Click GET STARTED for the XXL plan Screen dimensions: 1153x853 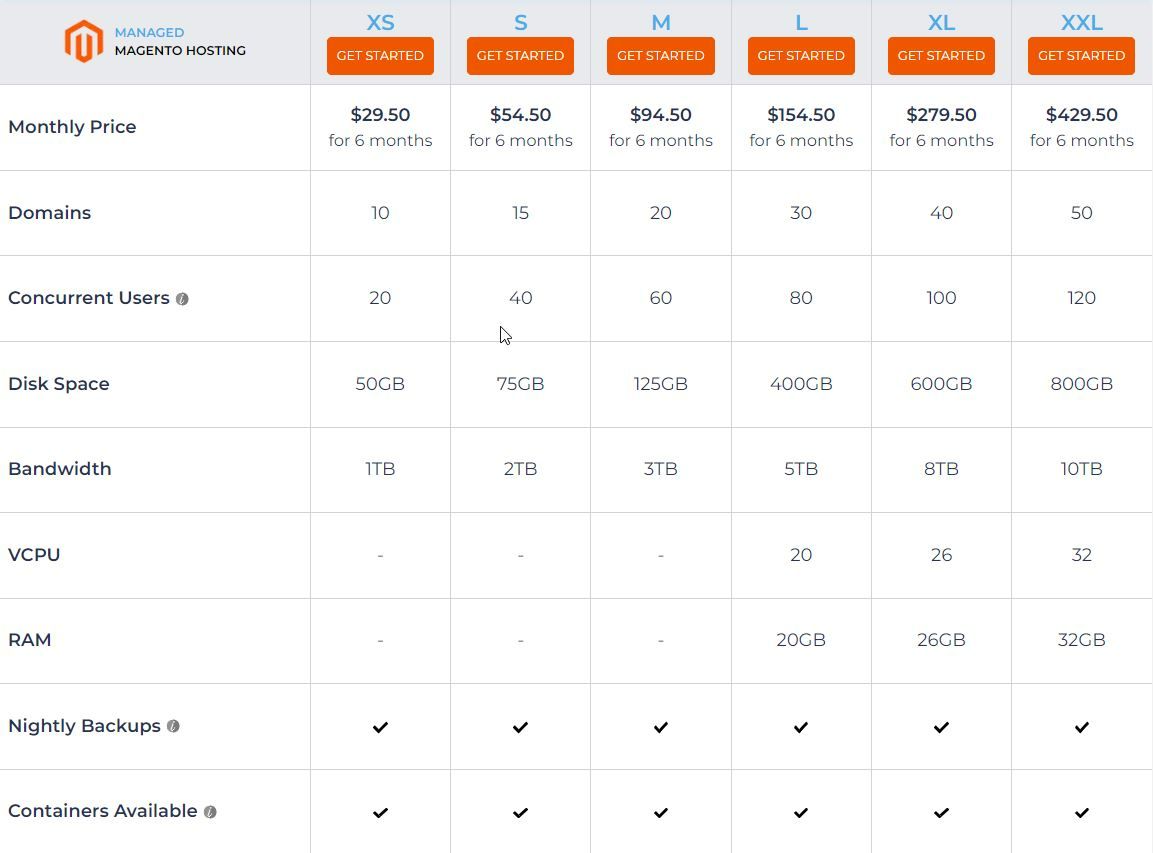tap(1081, 56)
